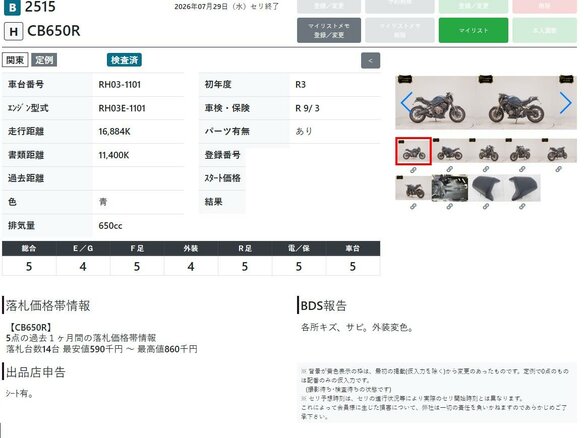Click the green マイリスト button
584x438 pixels.
point(473,30)
